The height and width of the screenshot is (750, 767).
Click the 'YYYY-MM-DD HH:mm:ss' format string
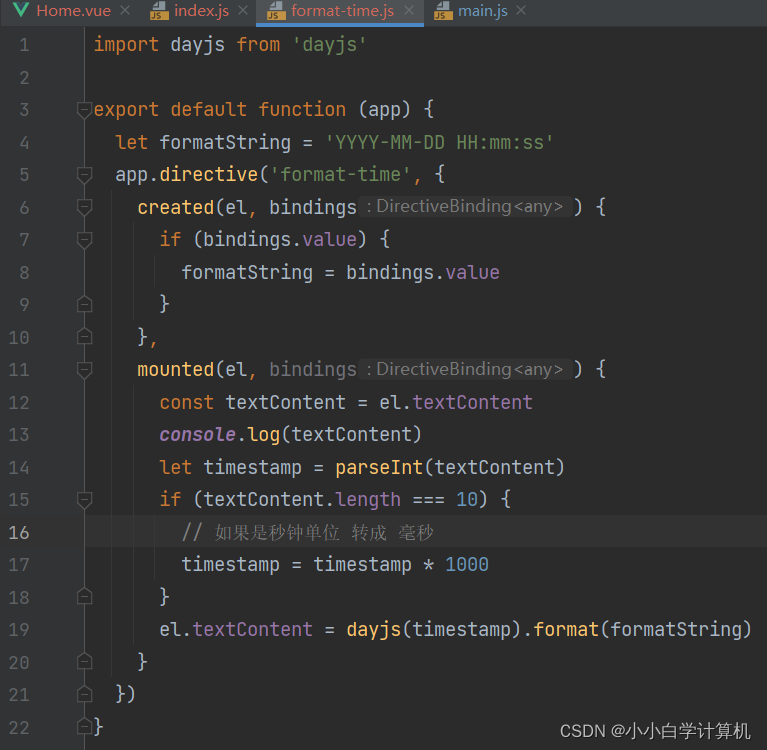439,143
